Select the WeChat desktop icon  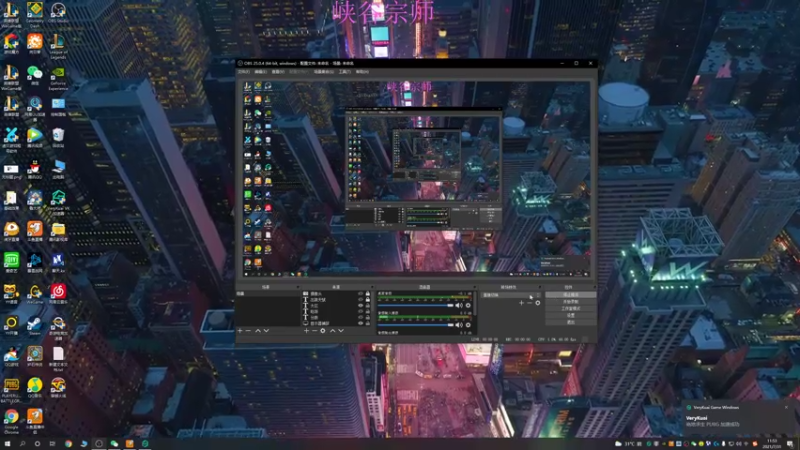click(x=35, y=75)
